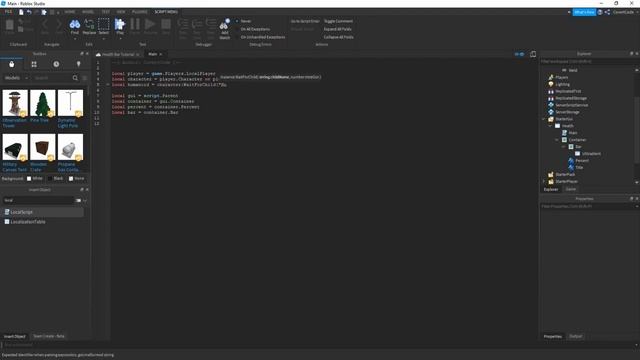The width and height of the screenshot is (640, 360).
Task: Open the Toolbox filter options icon
Action: (84, 78)
